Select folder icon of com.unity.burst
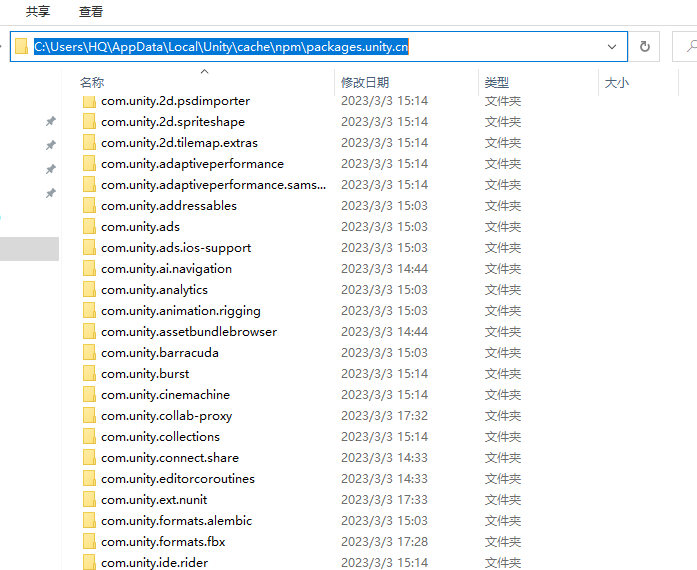Image resolution: width=697 pixels, height=570 pixels. click(89, 373)
